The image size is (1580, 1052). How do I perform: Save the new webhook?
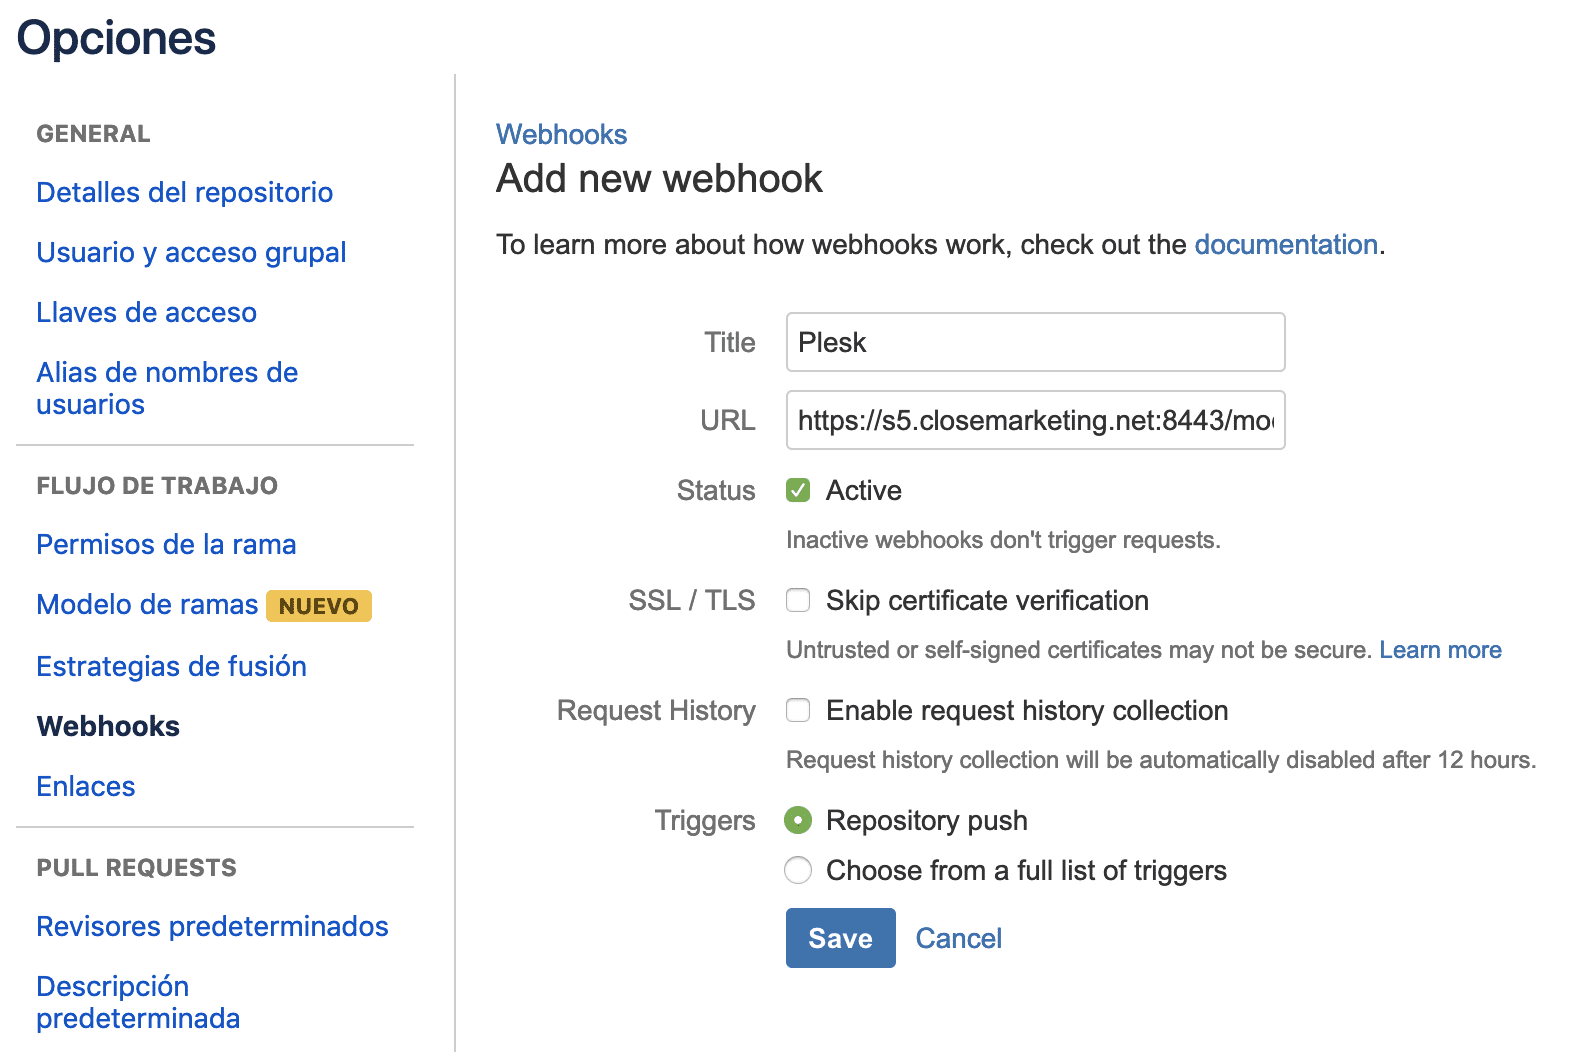[x=840, y=938]
